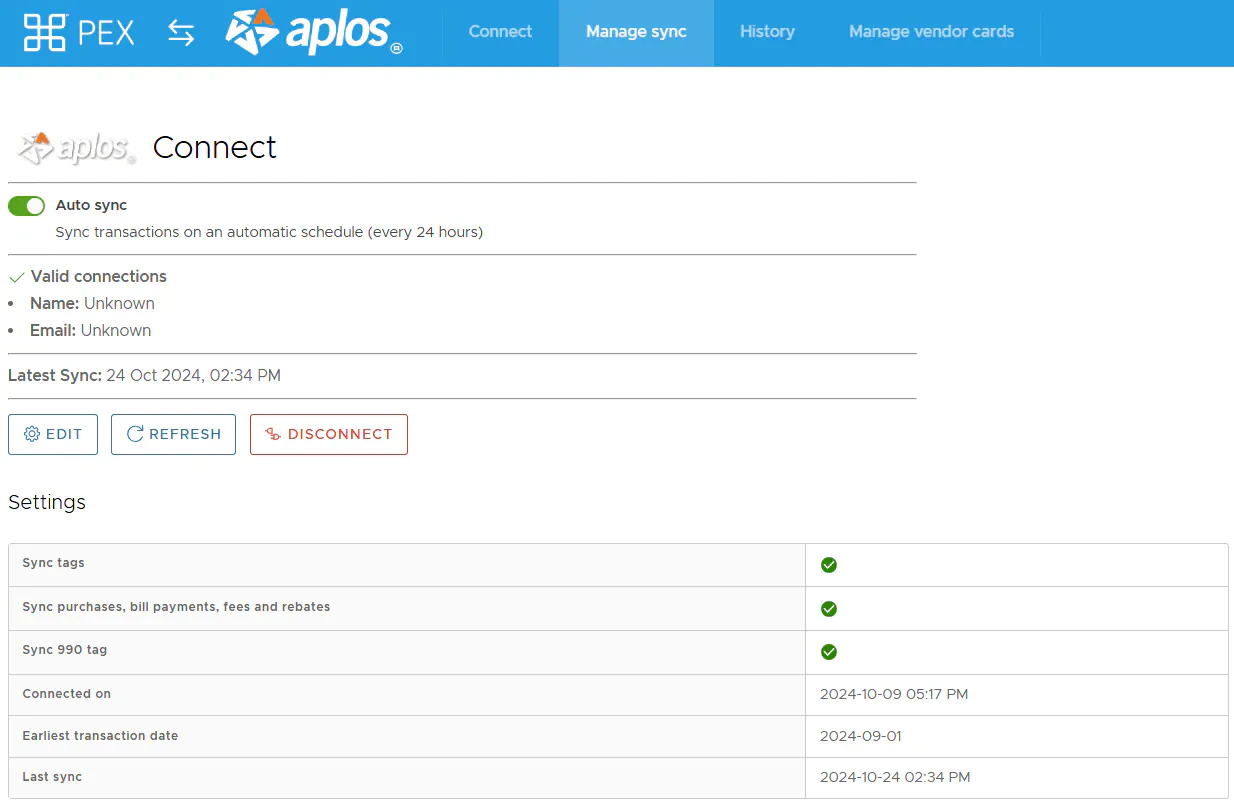Image resolution: width=1234 pixels, height=803 pixels.
Task: Click the Connect page heading
Action: [x=215, y=147]
